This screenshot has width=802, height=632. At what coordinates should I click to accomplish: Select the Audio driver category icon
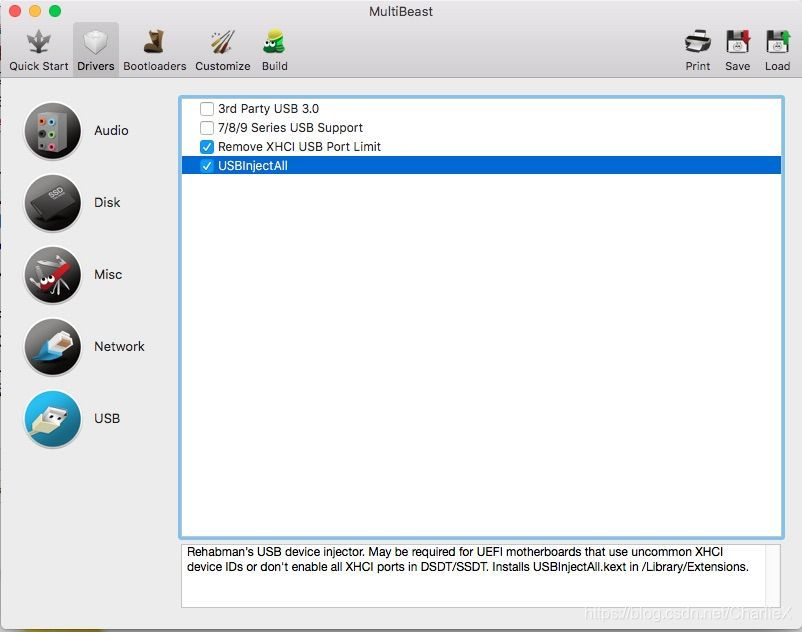click(x=53, y=130)
